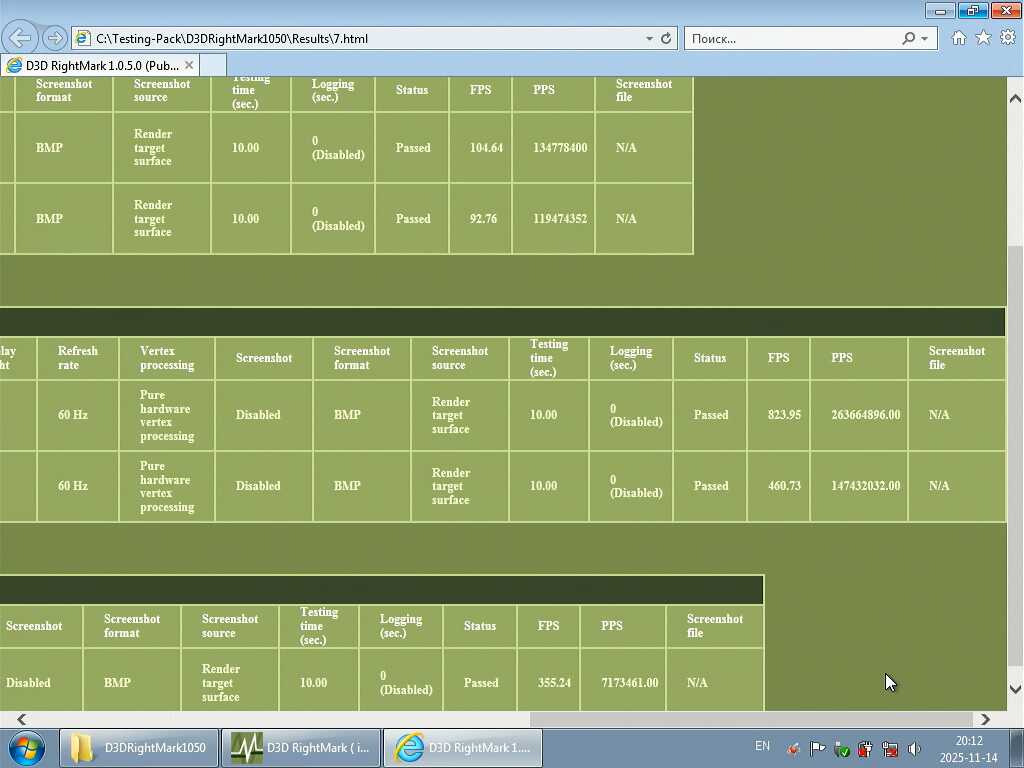Refresh the page with the reload icon
Image resolution: width=1024 pixels, height=768 pixels.
(x=666, y=39)
